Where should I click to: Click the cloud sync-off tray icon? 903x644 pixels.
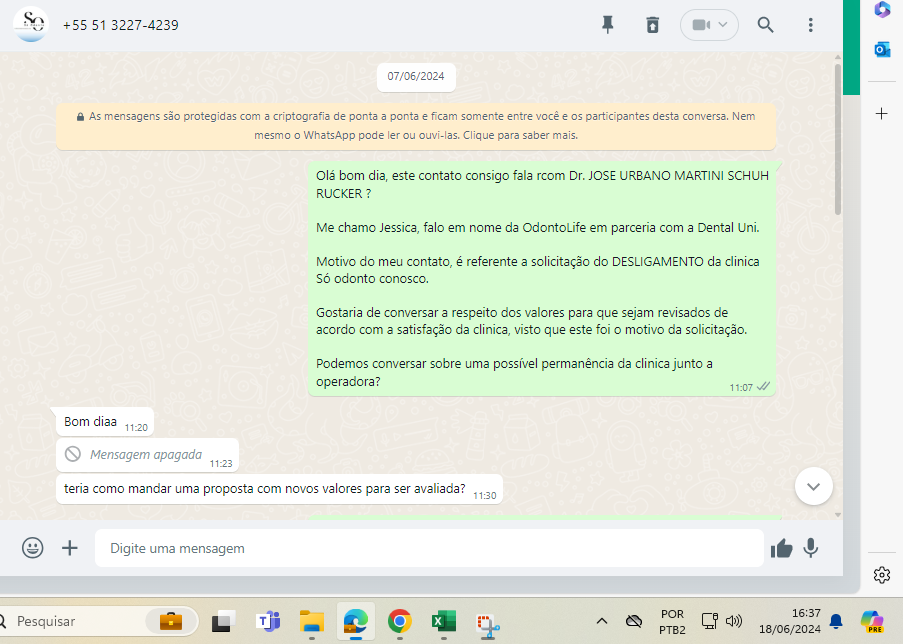point(633,621)
